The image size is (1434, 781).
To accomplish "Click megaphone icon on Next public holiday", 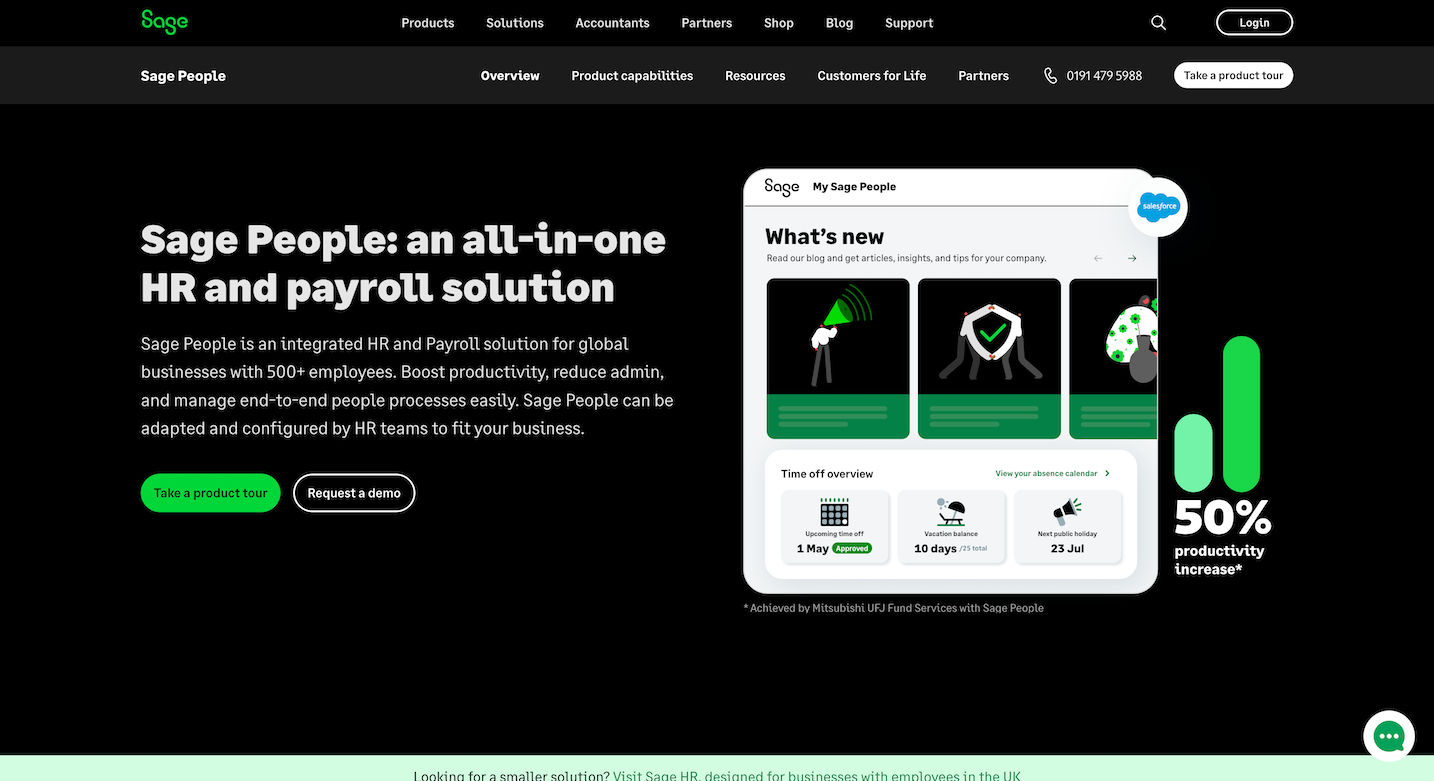I will point(1067,512).
